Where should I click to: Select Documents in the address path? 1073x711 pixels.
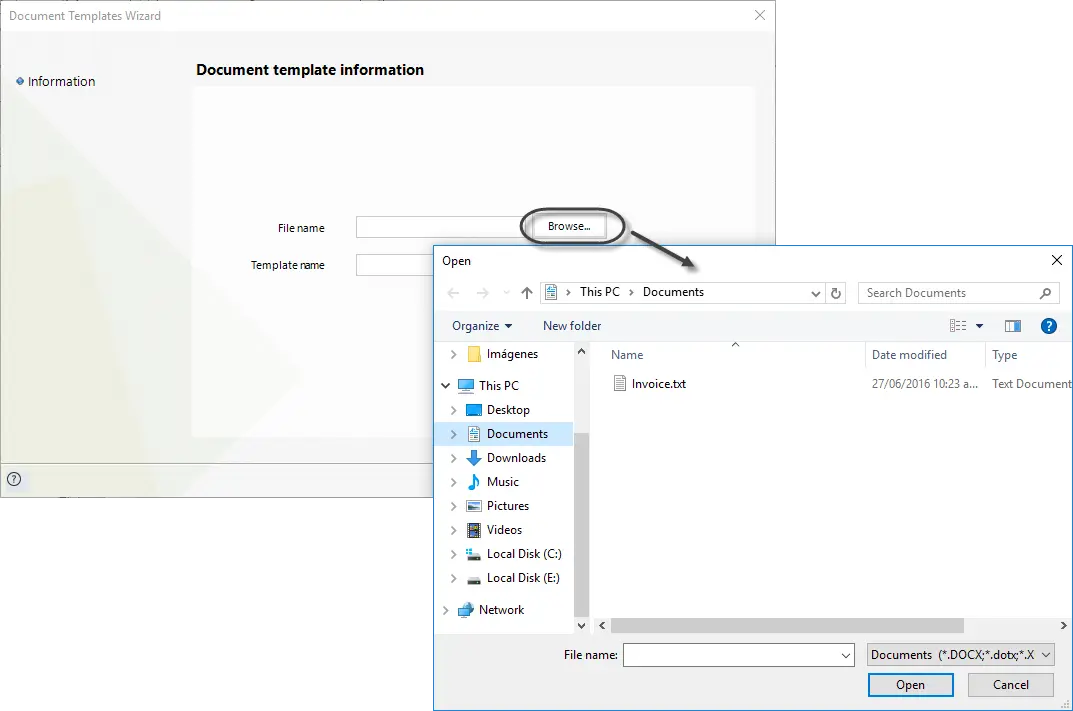[673, 292]
